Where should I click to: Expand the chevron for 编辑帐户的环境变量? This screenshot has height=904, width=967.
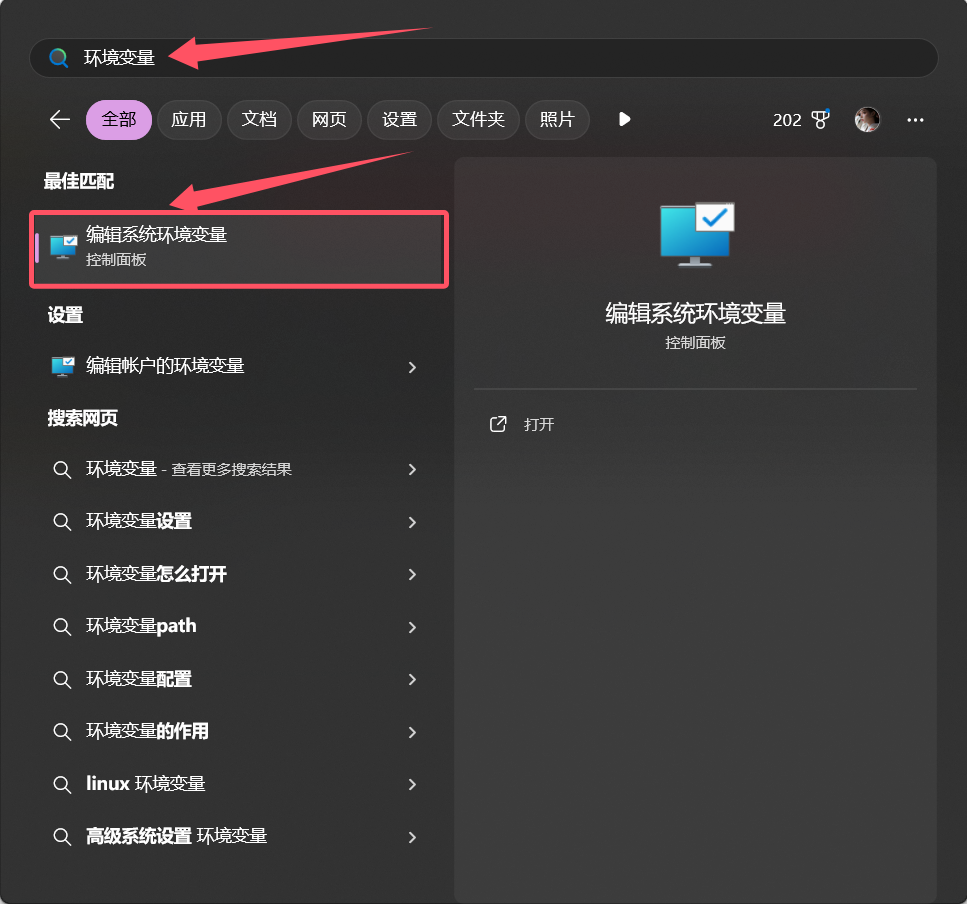413,368
